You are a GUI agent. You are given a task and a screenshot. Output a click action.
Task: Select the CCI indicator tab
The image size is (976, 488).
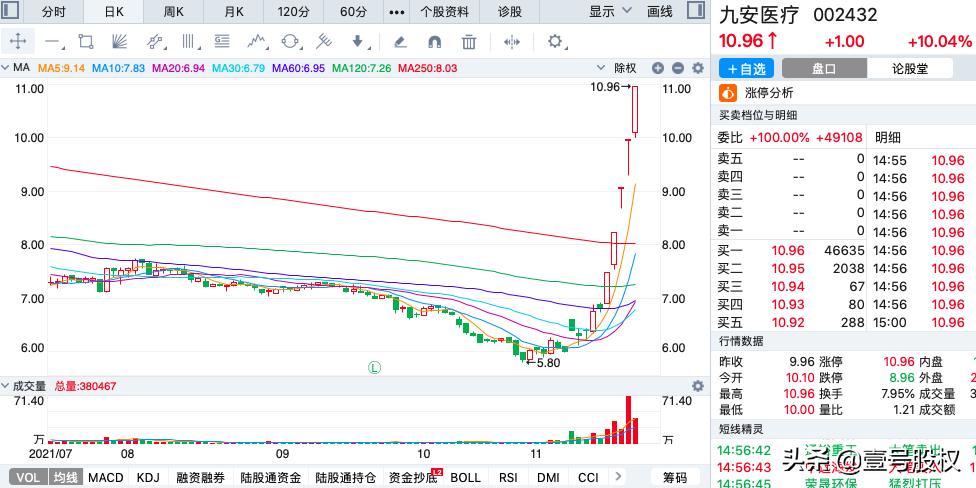coord(588,477)
